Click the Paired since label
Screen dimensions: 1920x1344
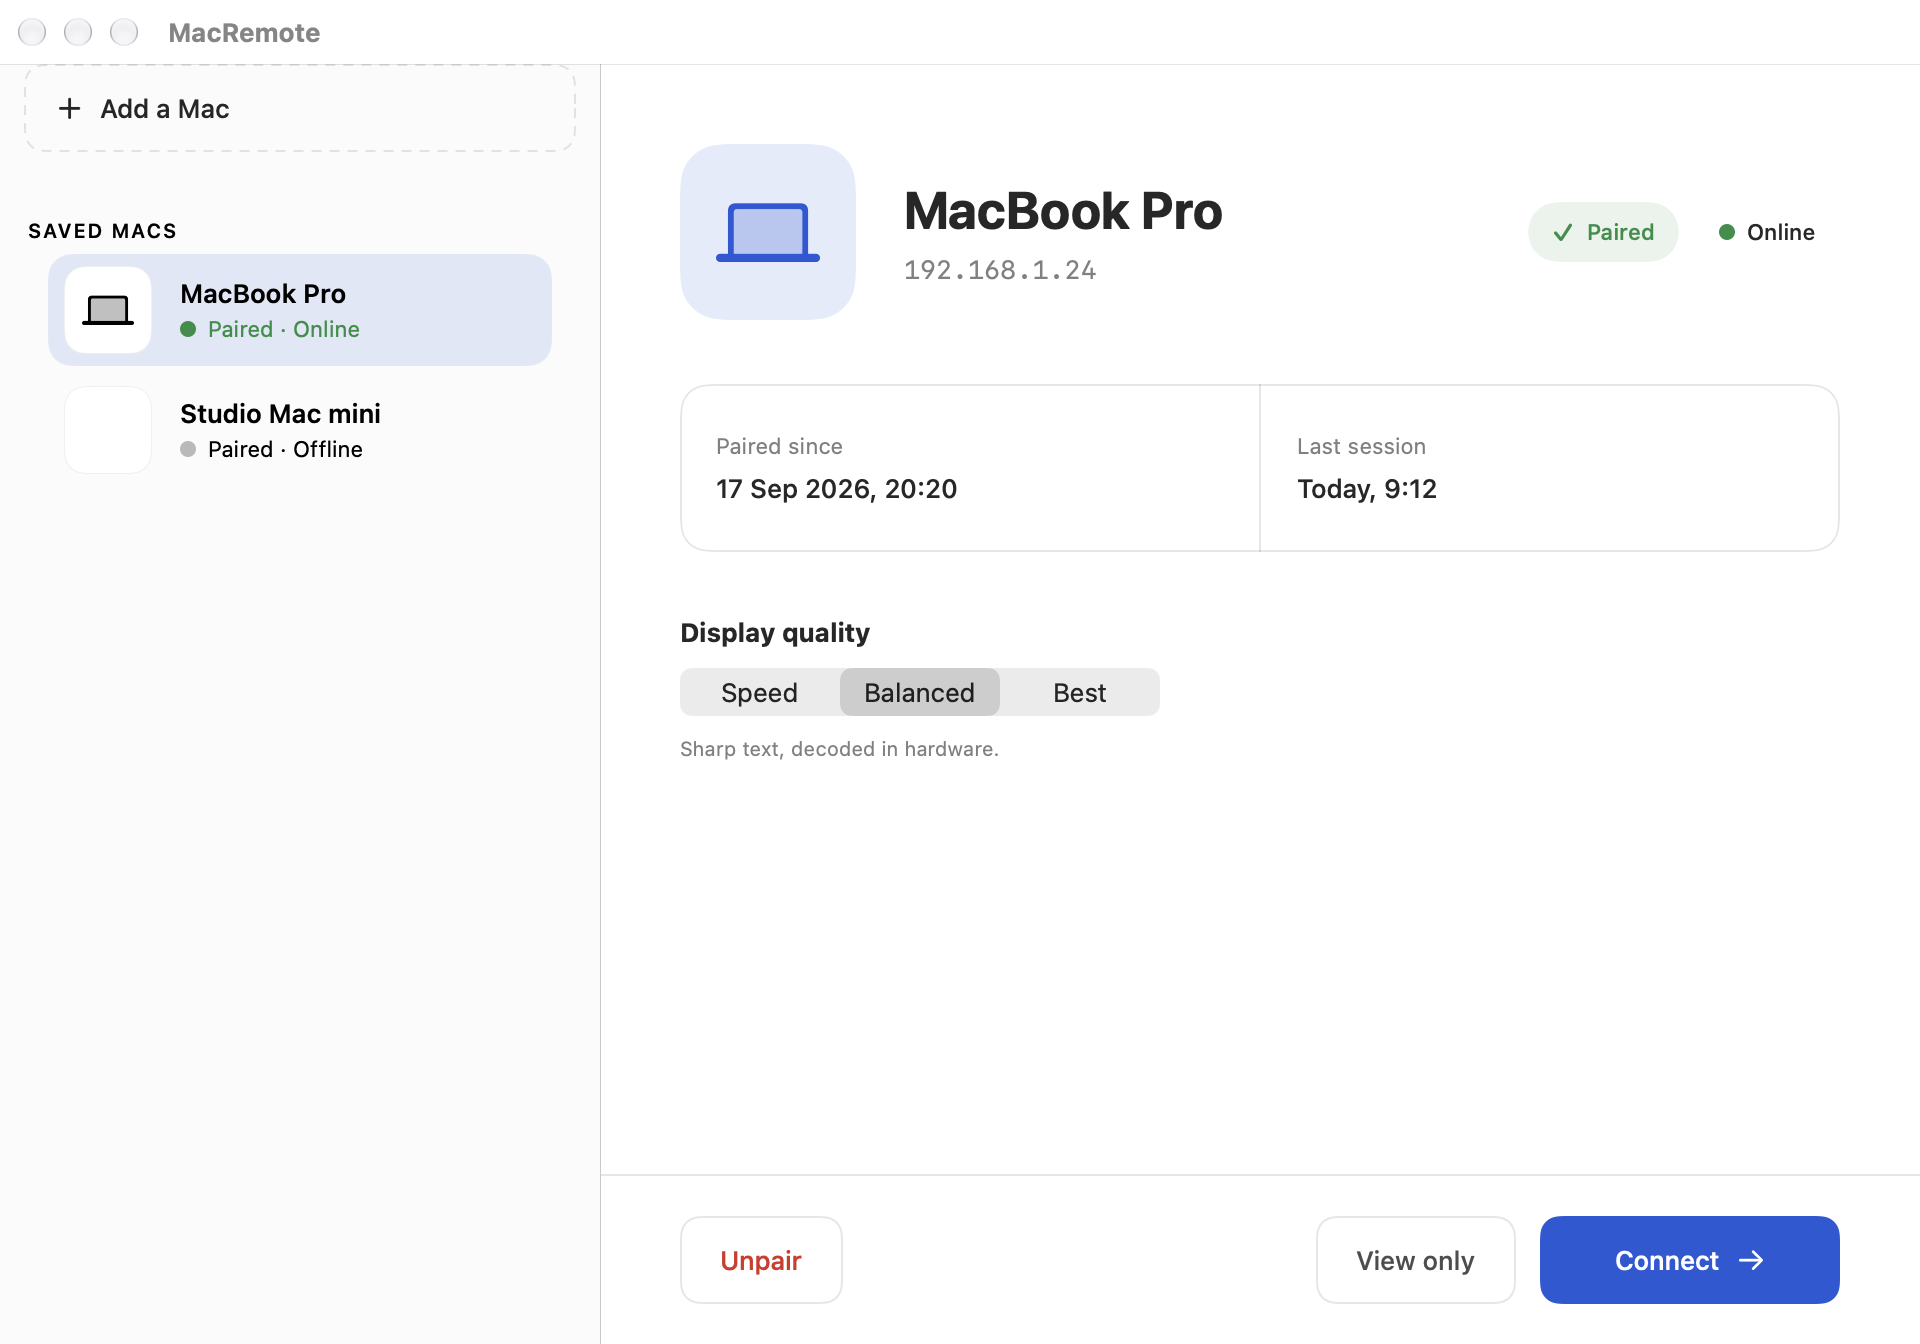(779, 447)
